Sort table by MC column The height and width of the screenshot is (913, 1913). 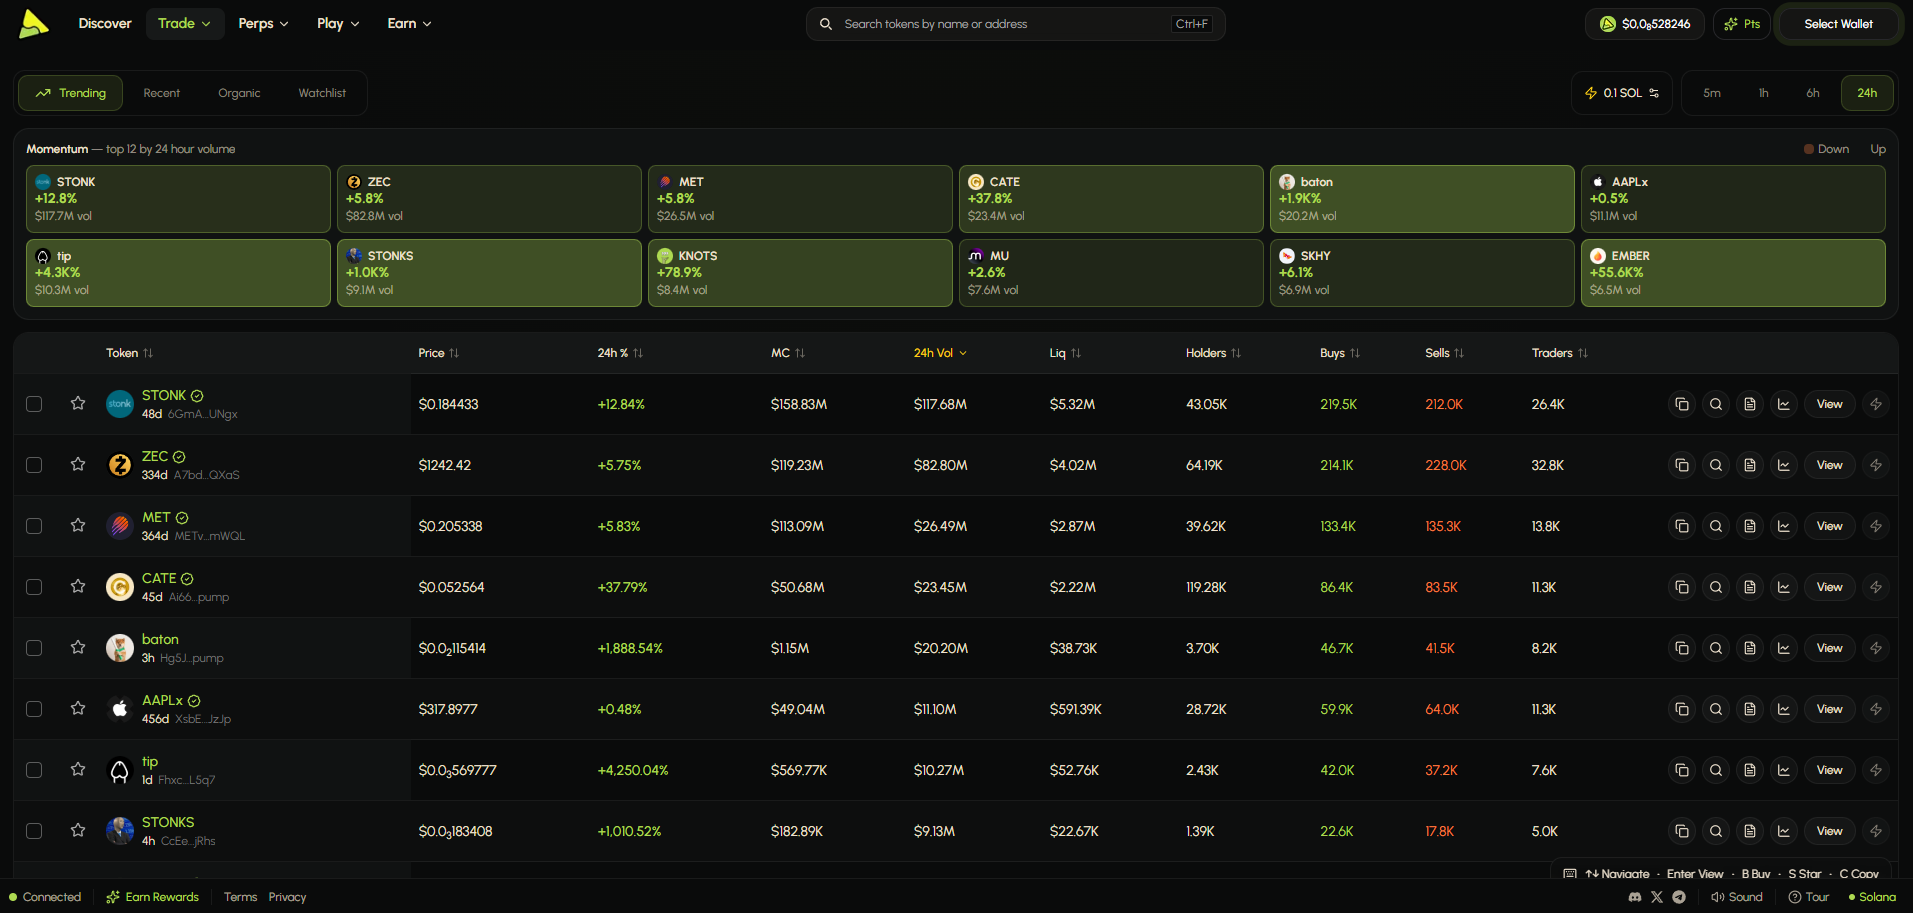click(x=788, y=353)
